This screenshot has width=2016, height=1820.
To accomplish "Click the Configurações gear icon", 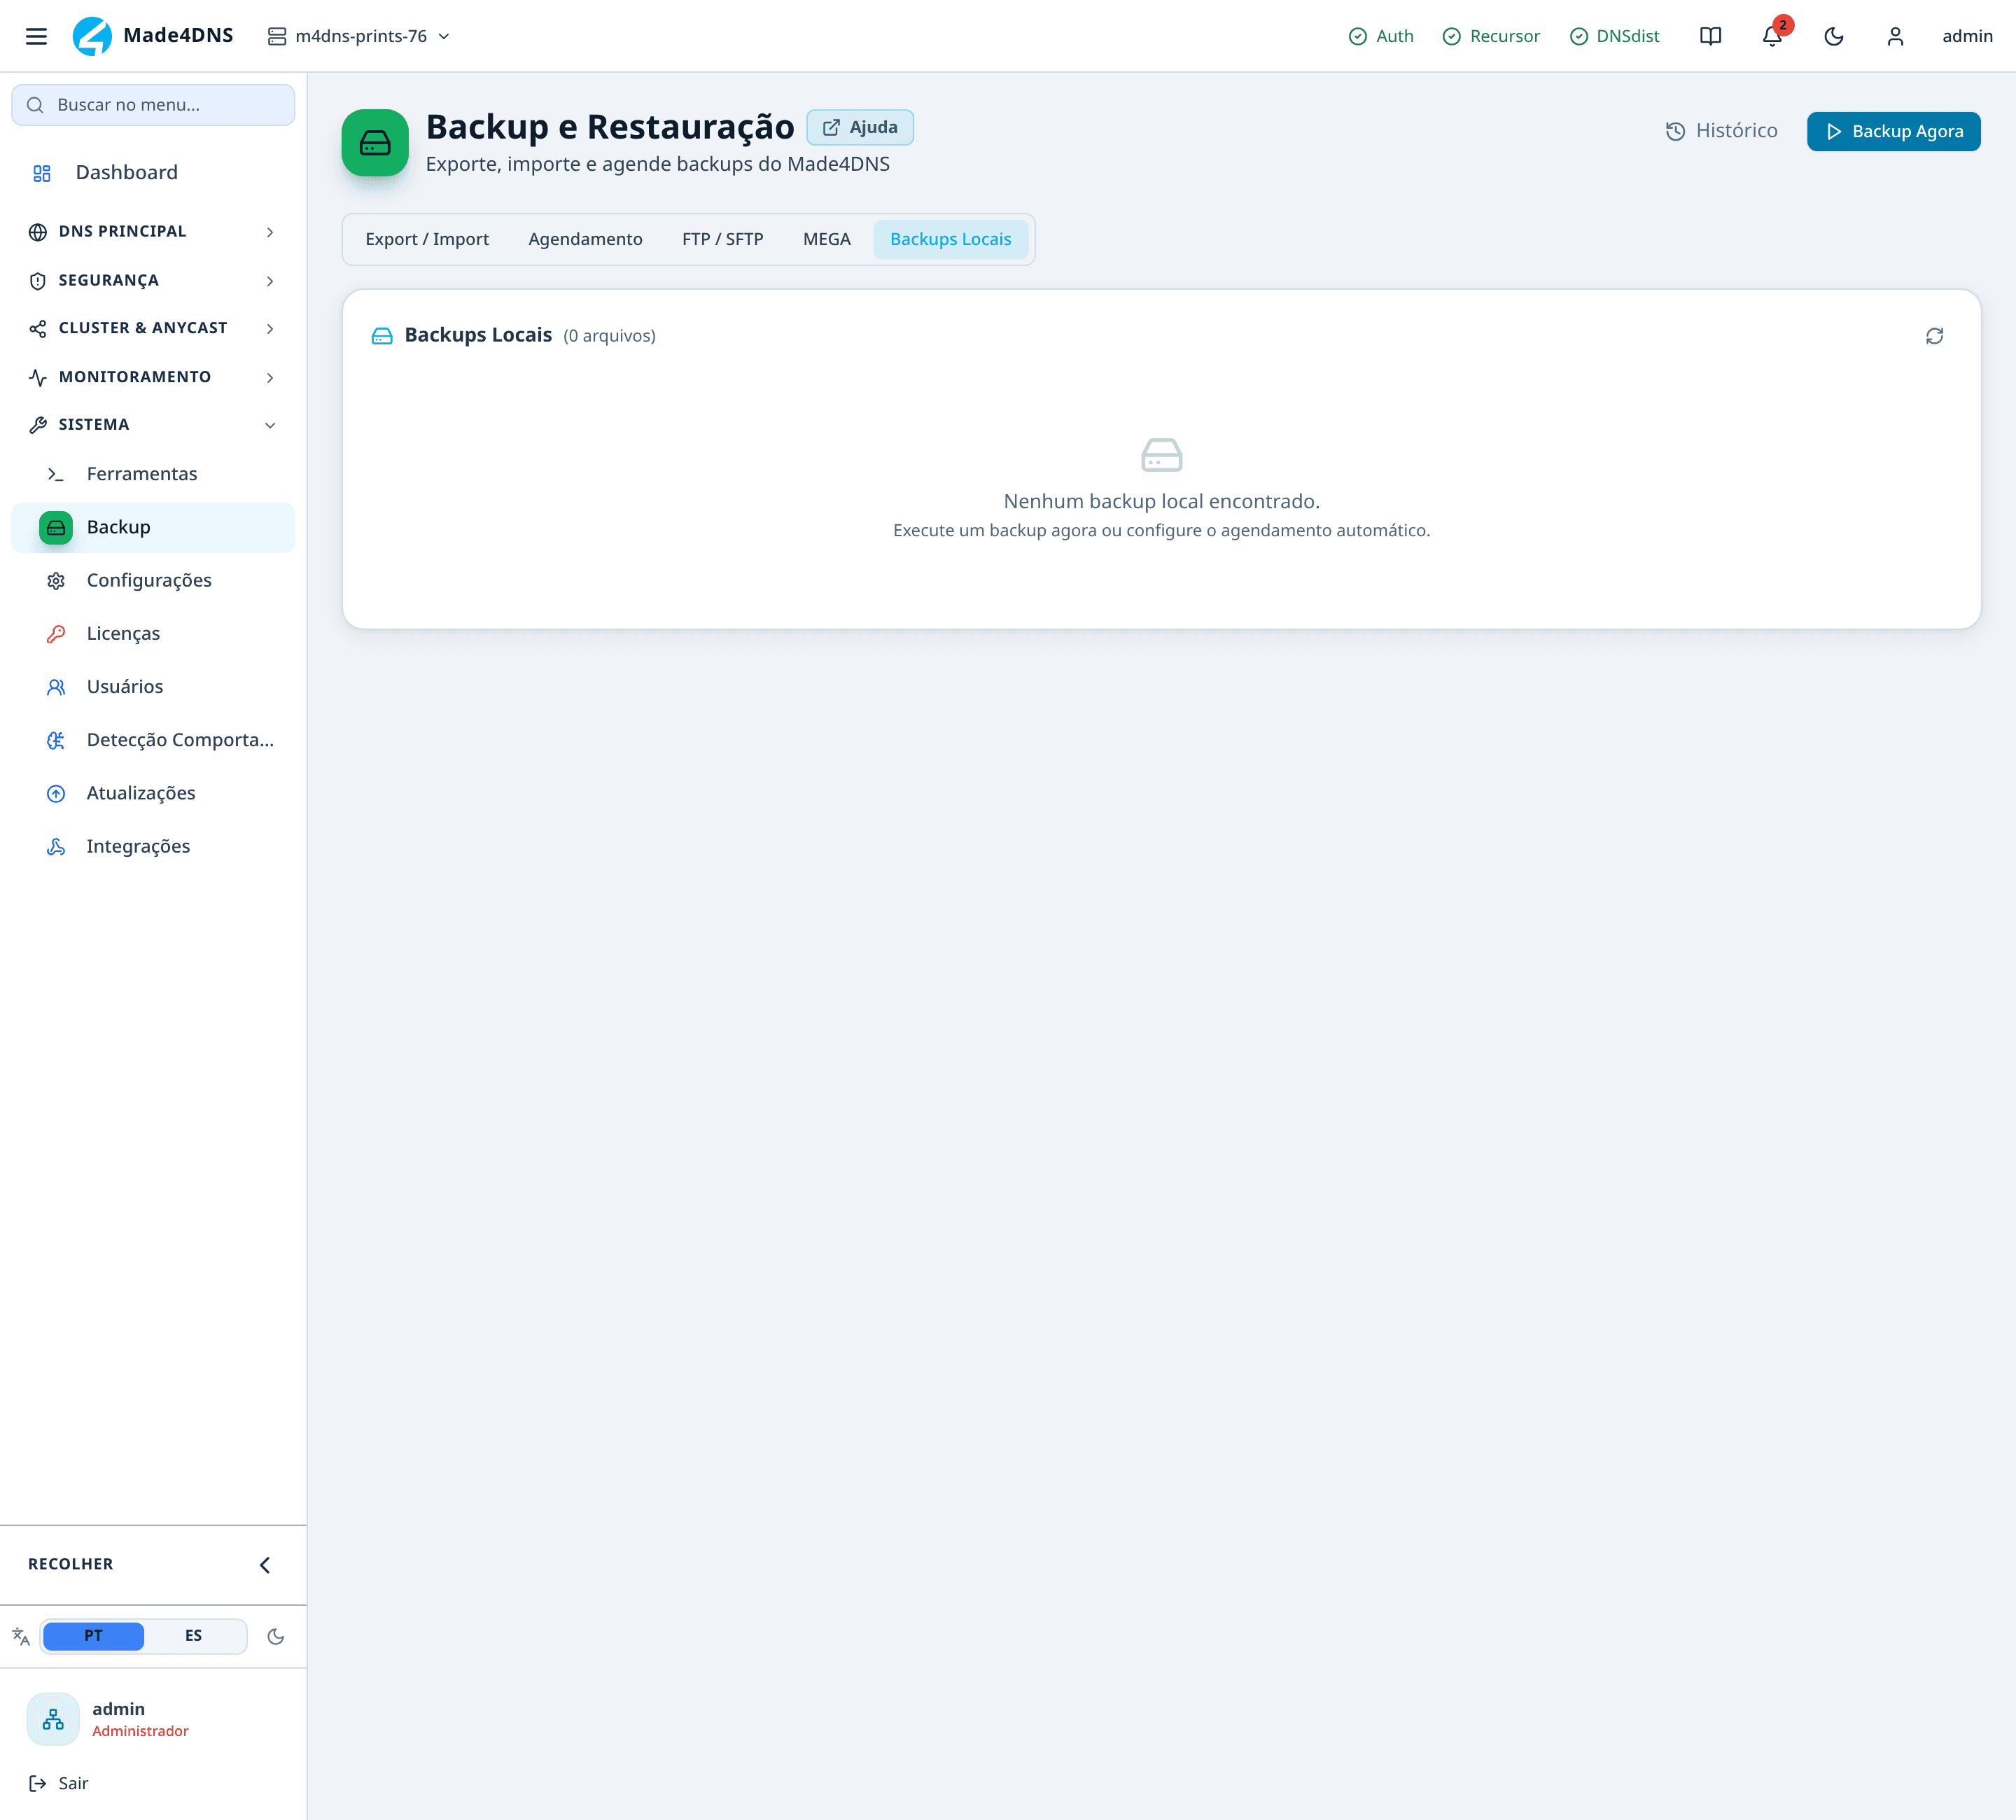I will 56,581.
